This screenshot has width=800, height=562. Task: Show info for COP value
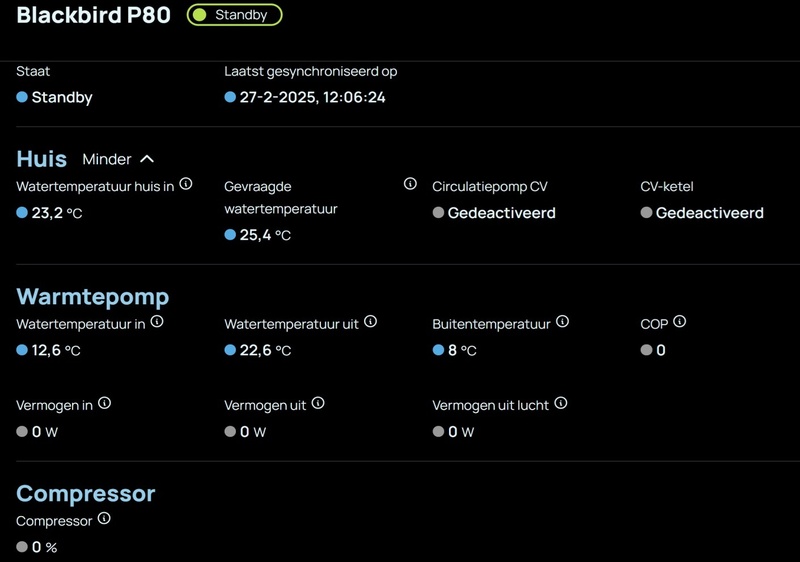pyautogui.click(x=680, y=322)
